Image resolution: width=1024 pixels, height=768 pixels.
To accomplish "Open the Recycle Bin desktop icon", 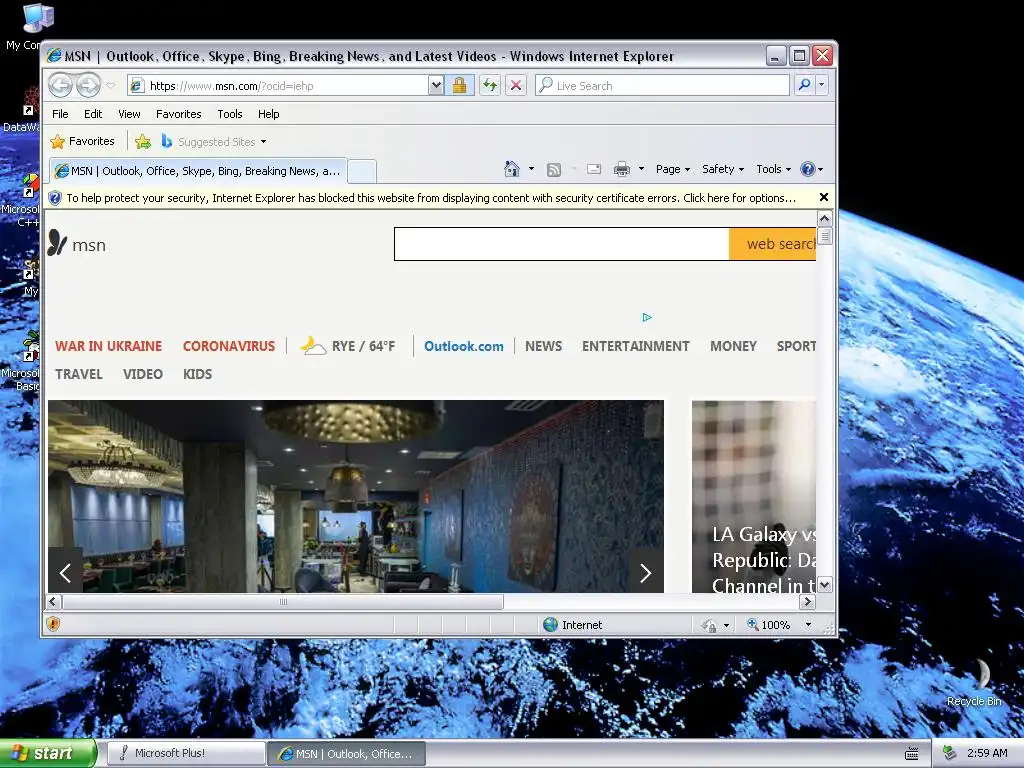I will tap(974, 682).
